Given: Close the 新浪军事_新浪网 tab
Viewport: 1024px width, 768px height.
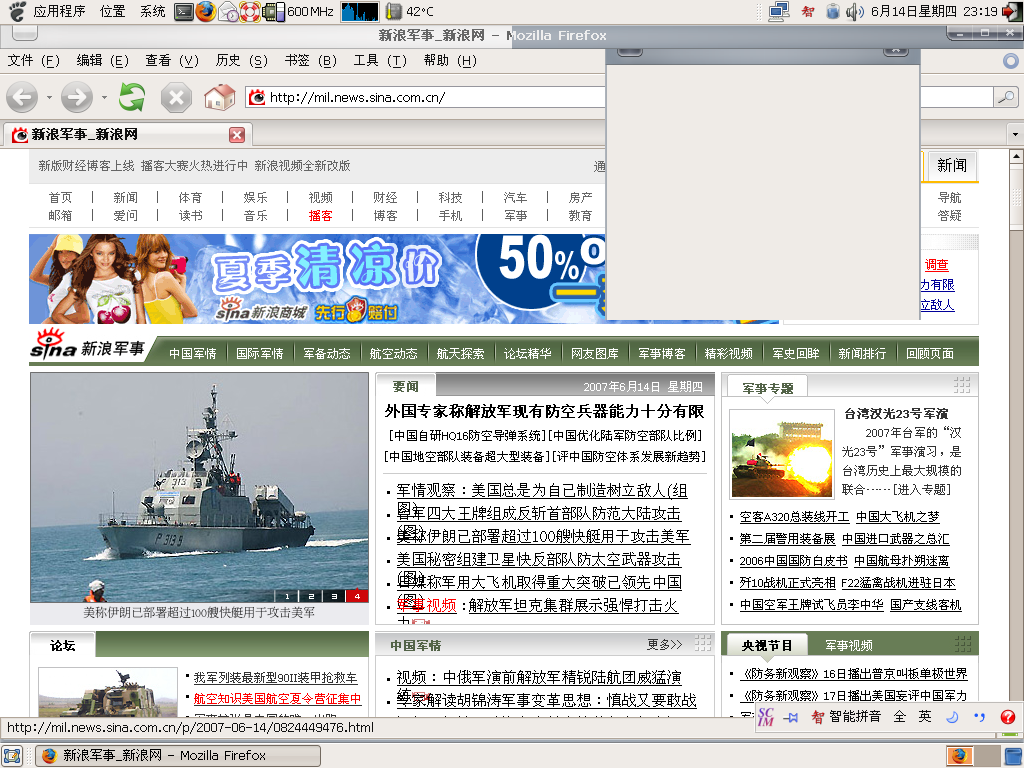Looking at the screenshot, I should click(x=237, y=135).
